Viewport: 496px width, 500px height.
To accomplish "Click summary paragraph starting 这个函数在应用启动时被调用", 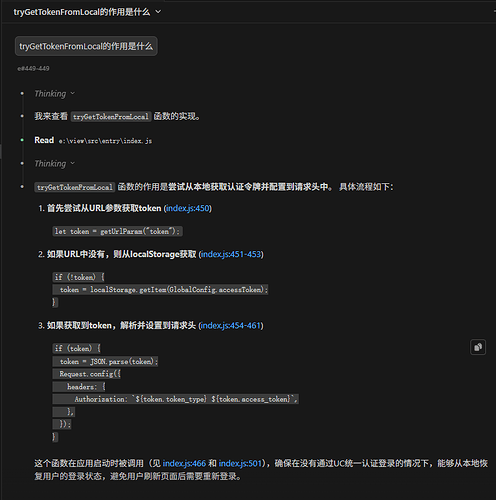I will pyautogui.click(x=261, y=470).
